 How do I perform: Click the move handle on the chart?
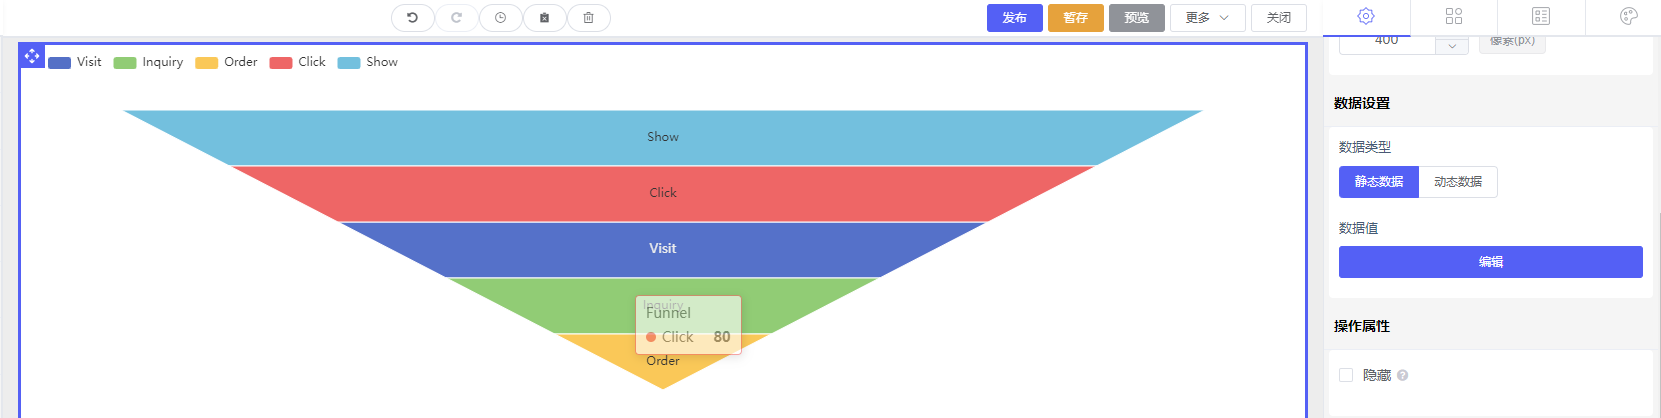(32, 56)
